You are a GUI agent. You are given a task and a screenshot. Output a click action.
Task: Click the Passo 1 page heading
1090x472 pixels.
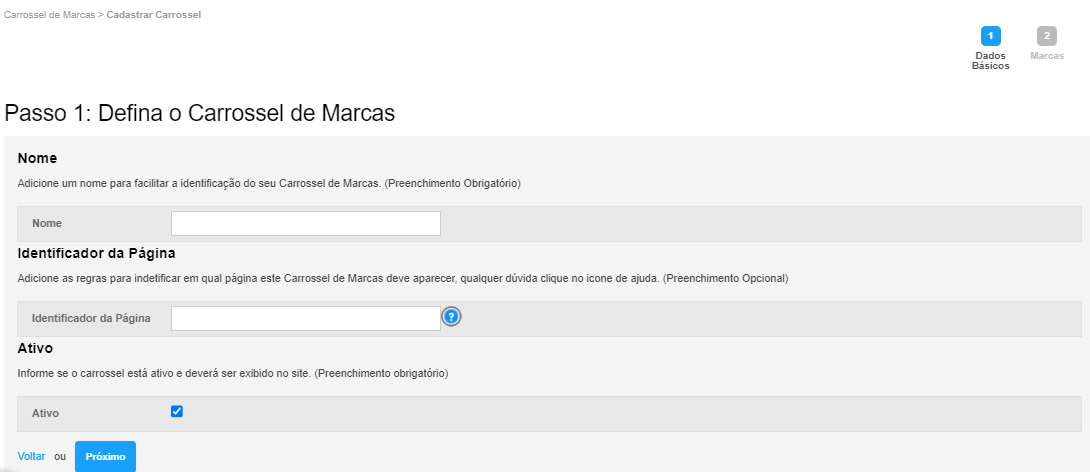coord(200,113)
